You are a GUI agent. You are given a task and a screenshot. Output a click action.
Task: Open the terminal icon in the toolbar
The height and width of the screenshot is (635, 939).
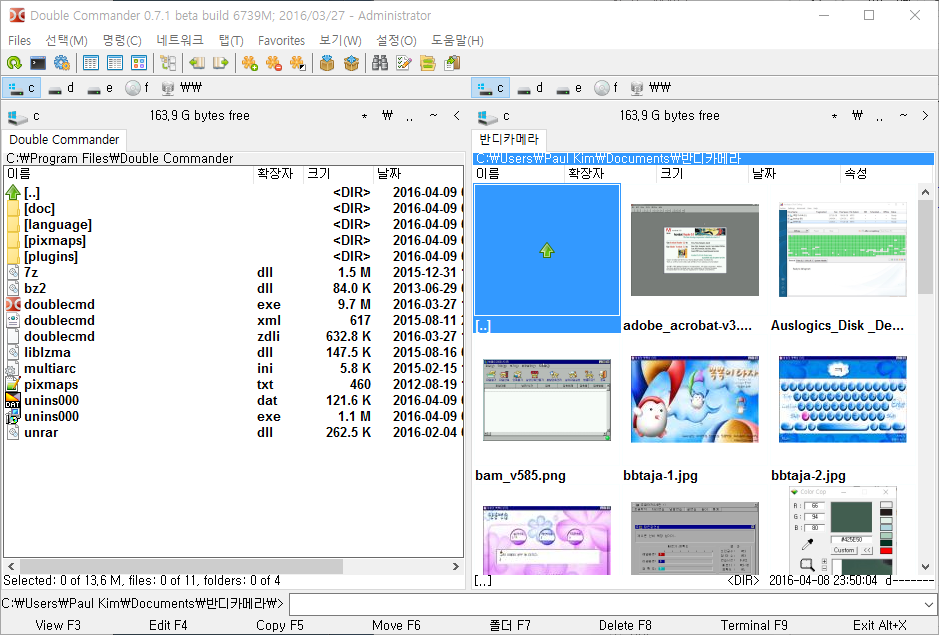(x=38, y=63)
